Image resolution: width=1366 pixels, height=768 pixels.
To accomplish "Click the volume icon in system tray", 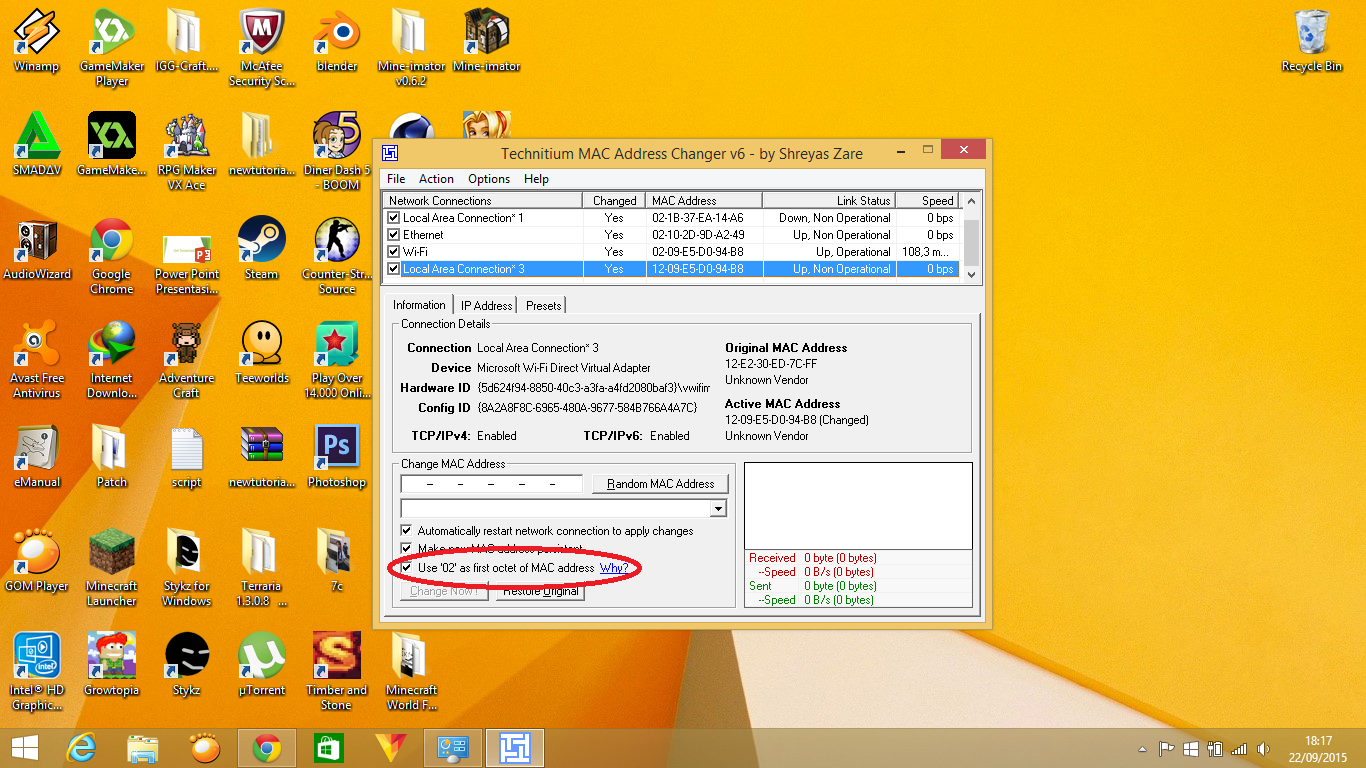I will [x=1263, y=749].
